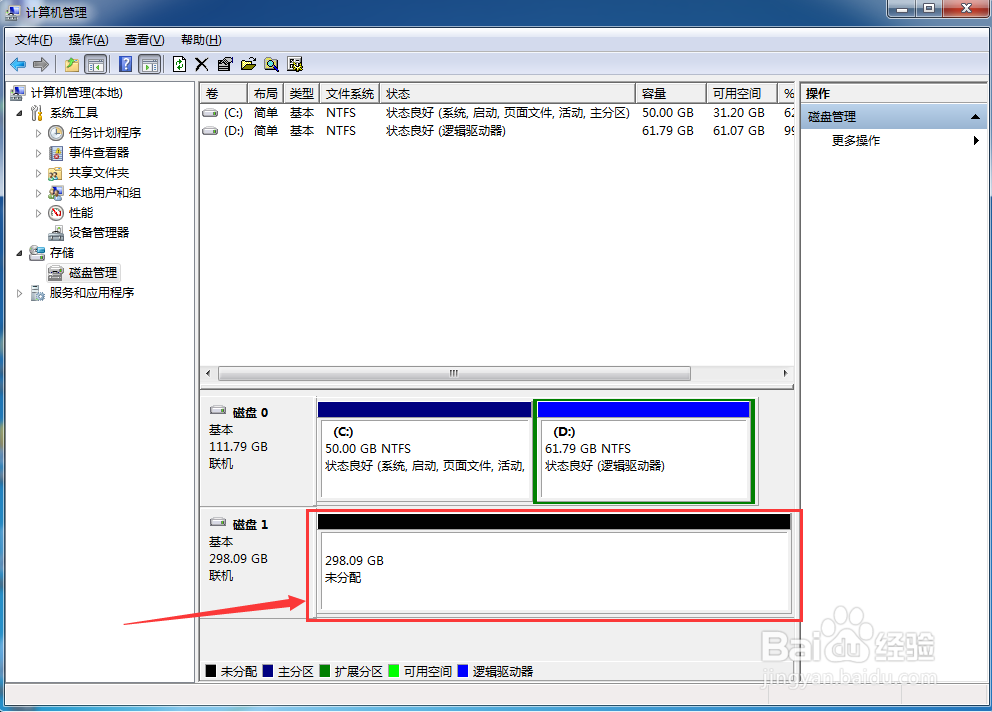Click the Up one level folder icon

pyautogui.click(x=72, y=63)
